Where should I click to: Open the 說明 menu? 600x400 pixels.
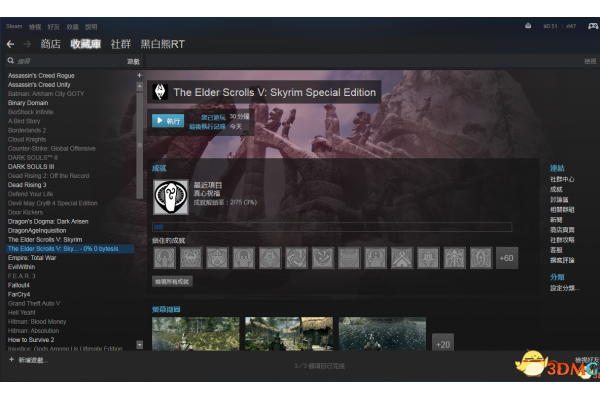click(x=91, y=27)
